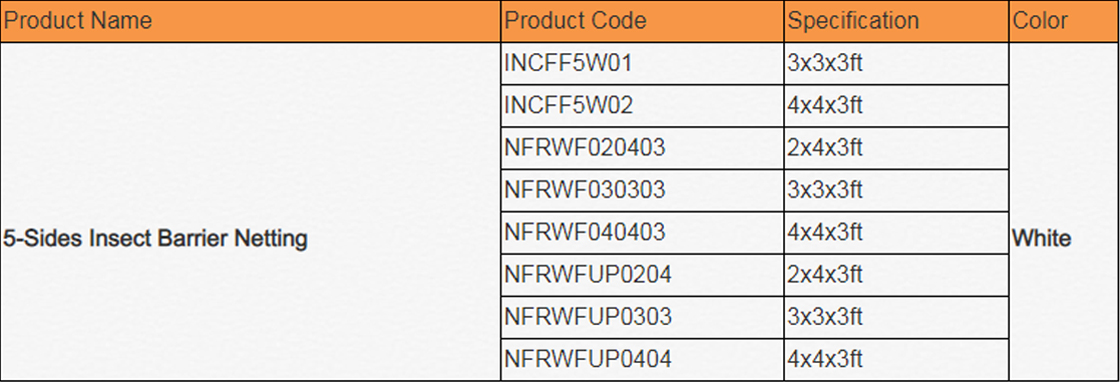1120x382 pixels.
Task: Click the specification next to NFRWF020403
Action: tap(896, 148)
